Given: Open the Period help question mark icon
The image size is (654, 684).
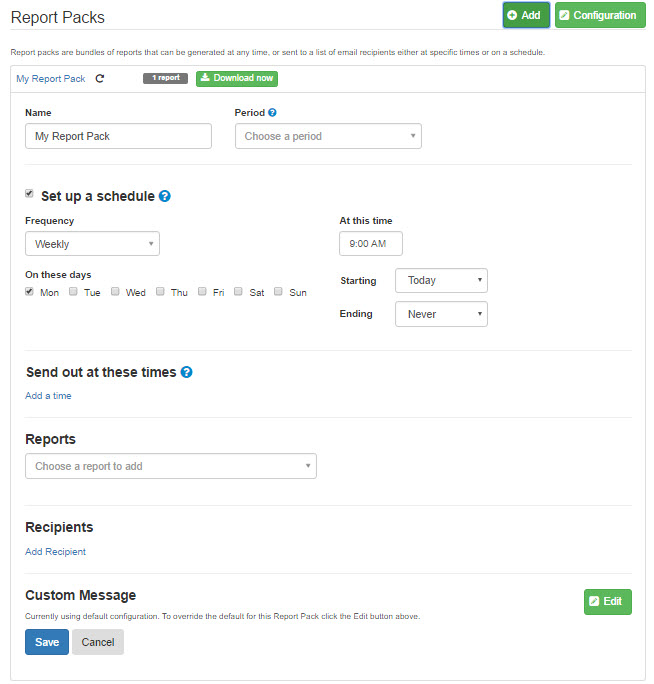Looking at the screenshot, I should tap(272, 113).
